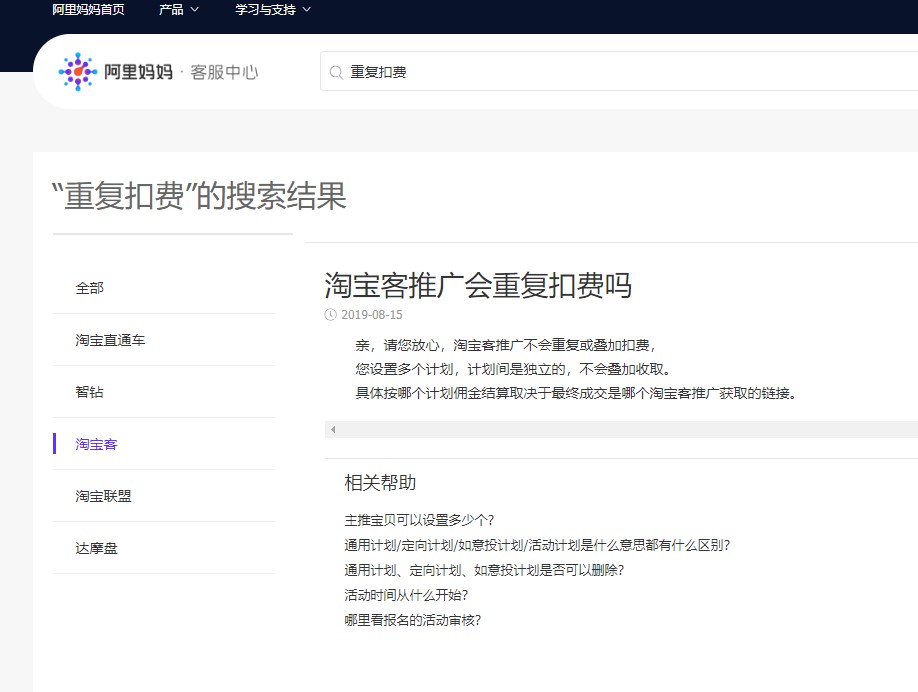
Task: Switch to the 淘宝联盟 category
Action: [104, 496]
